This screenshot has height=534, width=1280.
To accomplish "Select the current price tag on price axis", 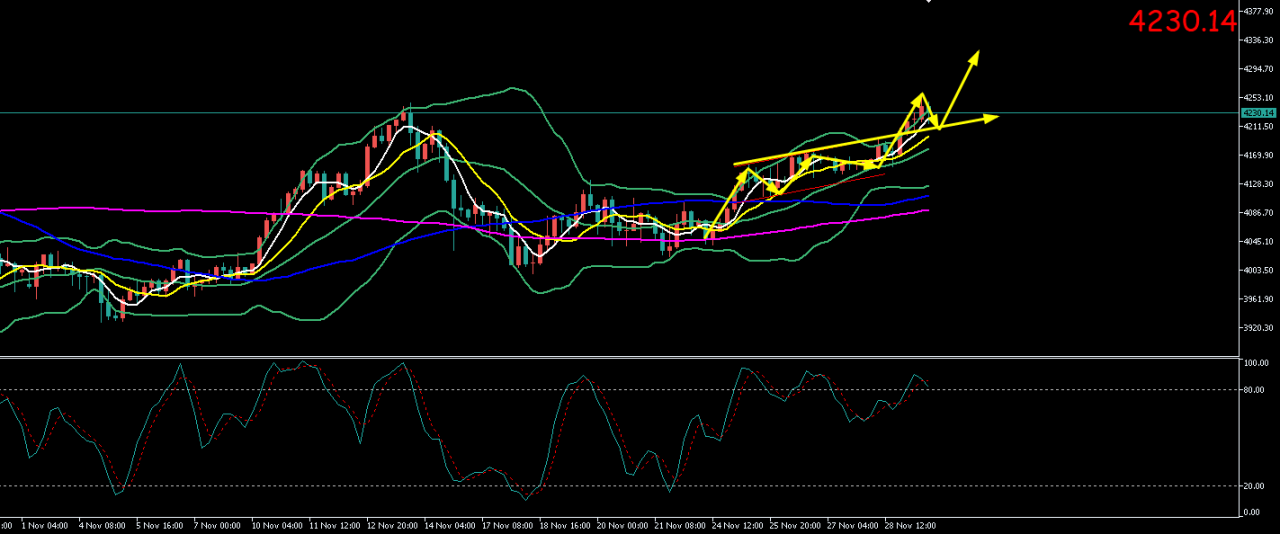I will [x=1257, y=113].
